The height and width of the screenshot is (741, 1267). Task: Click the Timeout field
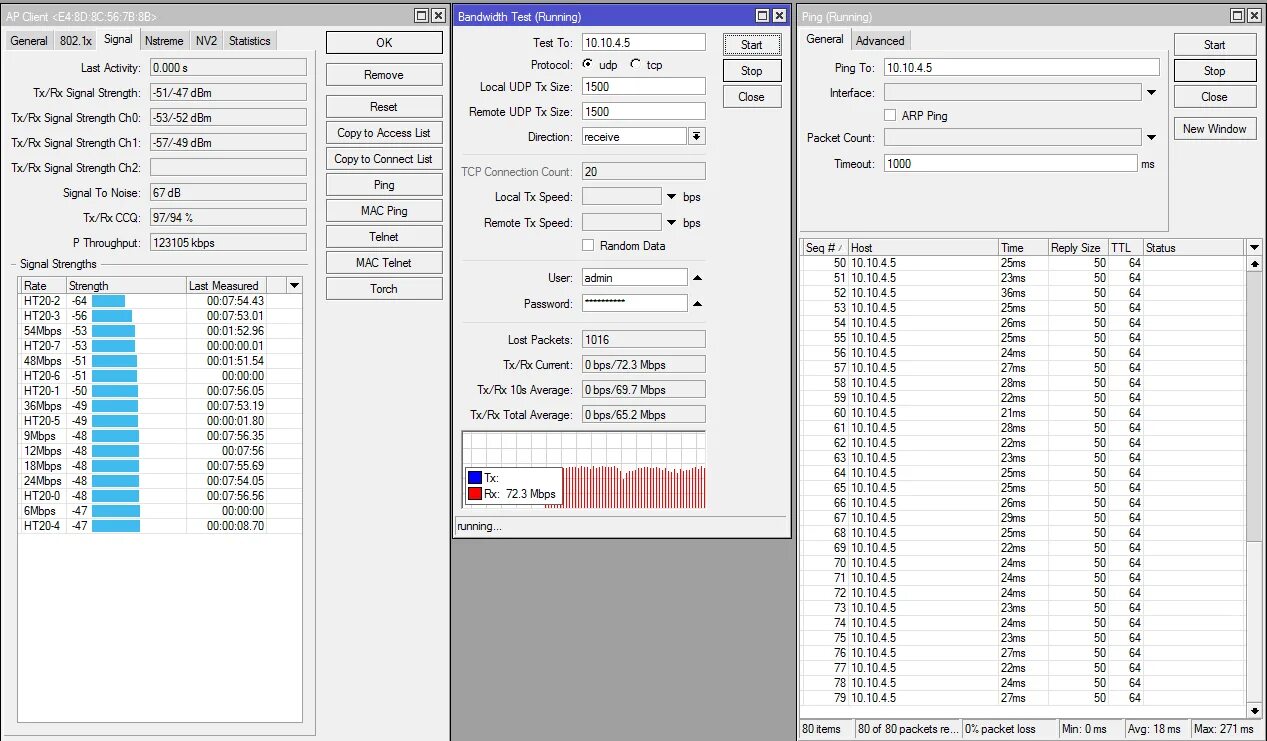[x=1011, y=163]
